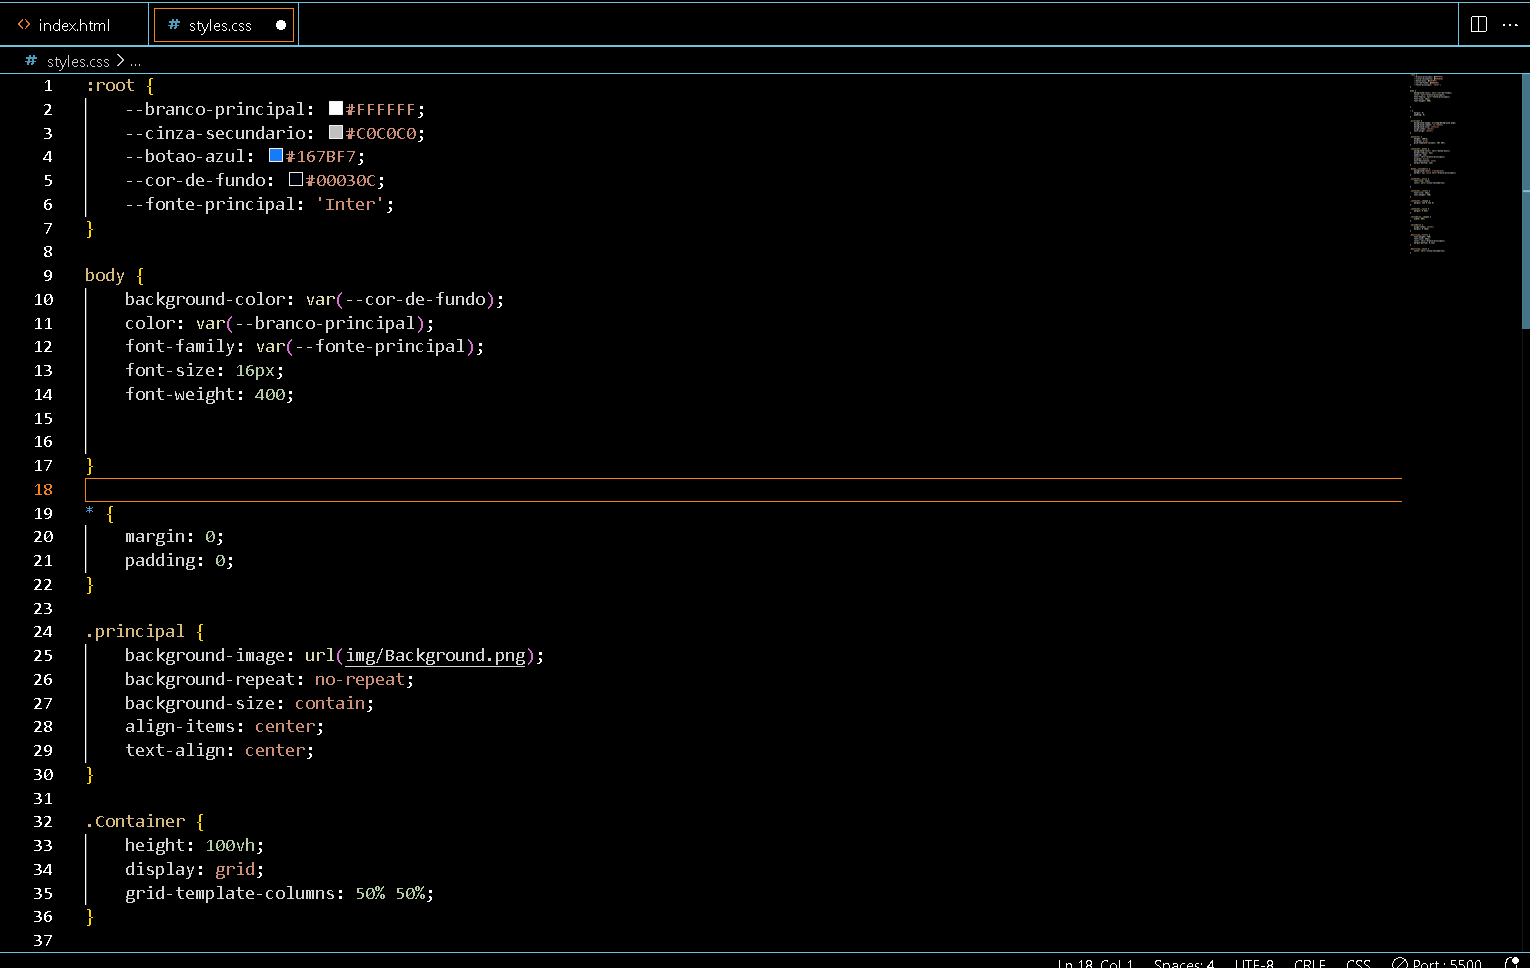Switch to the index.html tab
This screenshot has width=1530, height=968.
(x=74, y=25)
